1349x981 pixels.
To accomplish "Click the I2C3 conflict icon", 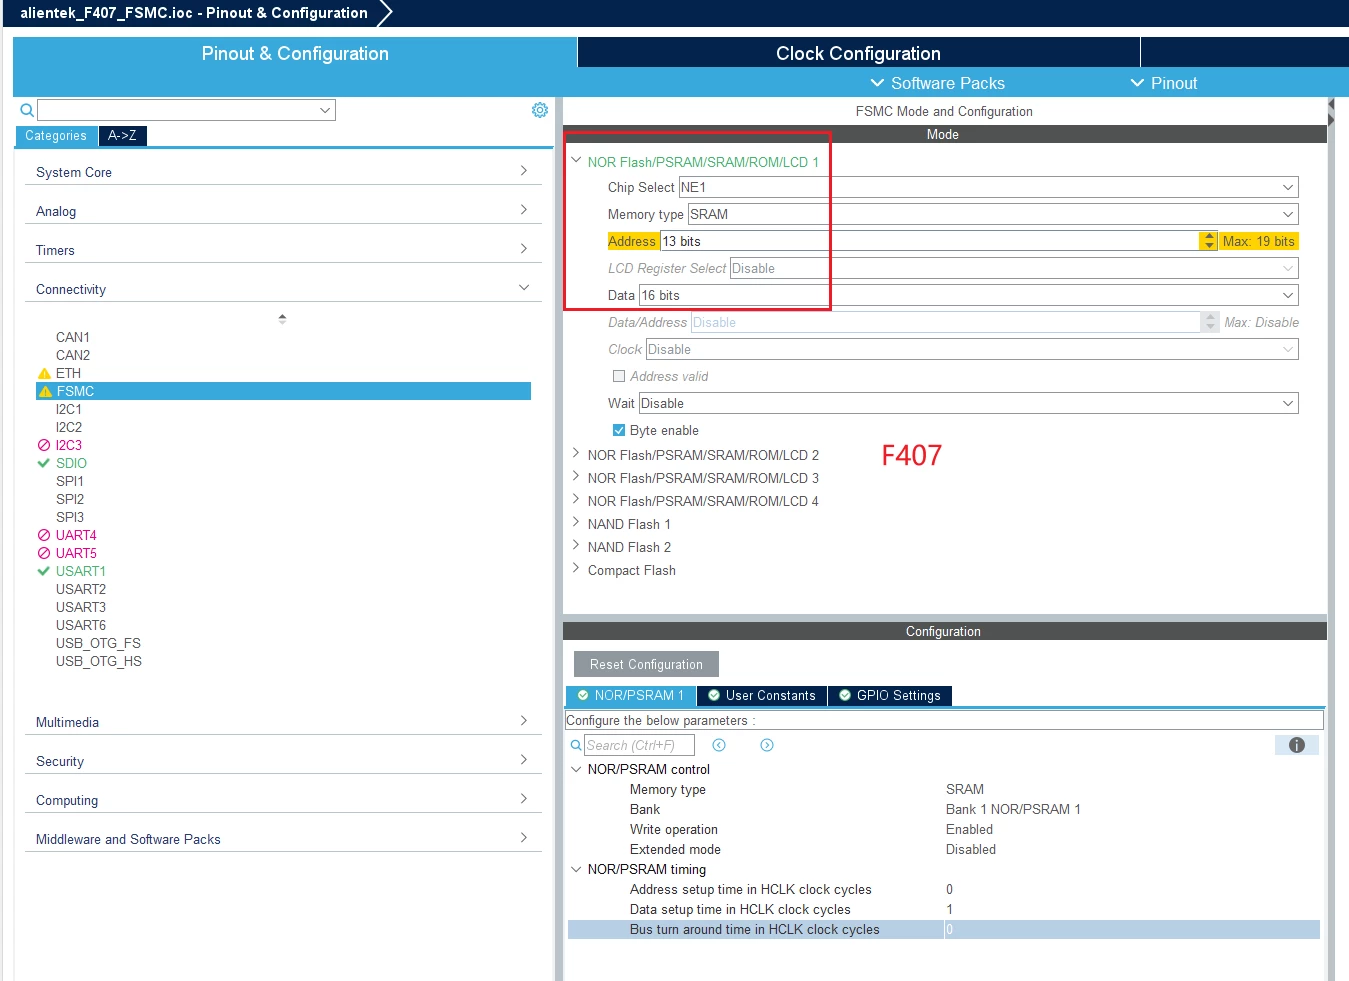I will 44,445.
